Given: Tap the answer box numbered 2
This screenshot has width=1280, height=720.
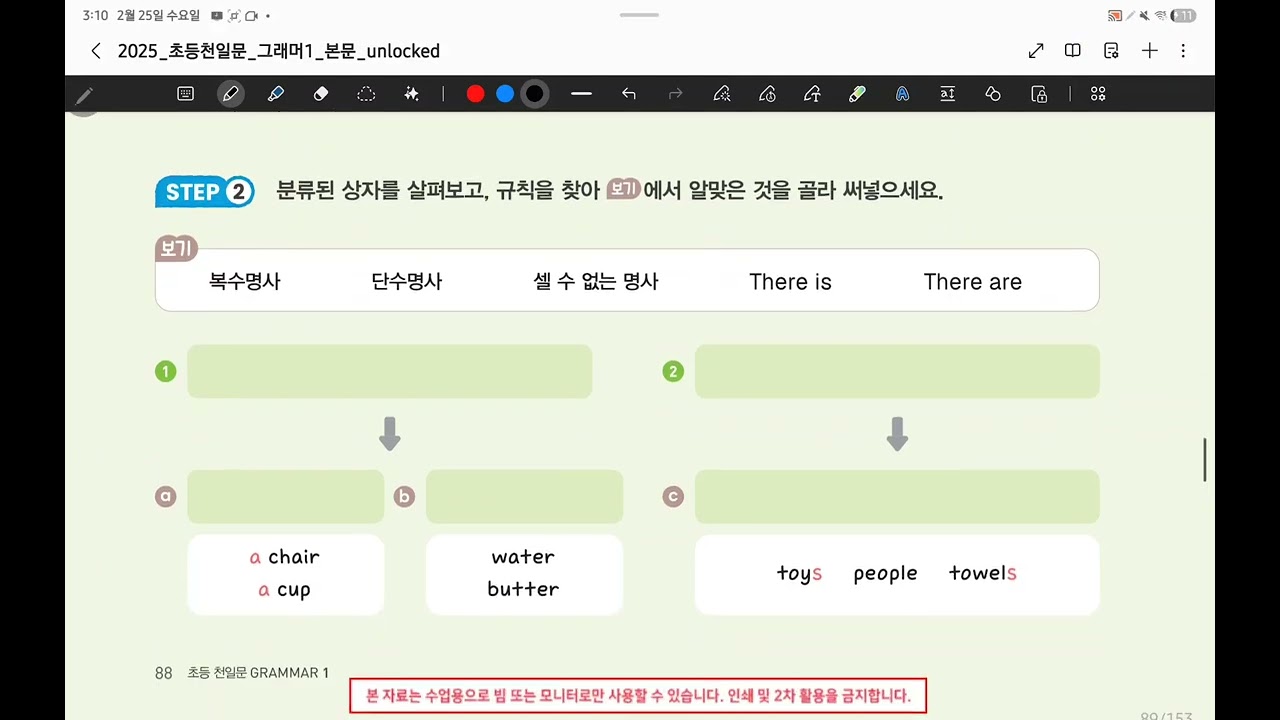Looking at the screenshot, I should point(897,371).
